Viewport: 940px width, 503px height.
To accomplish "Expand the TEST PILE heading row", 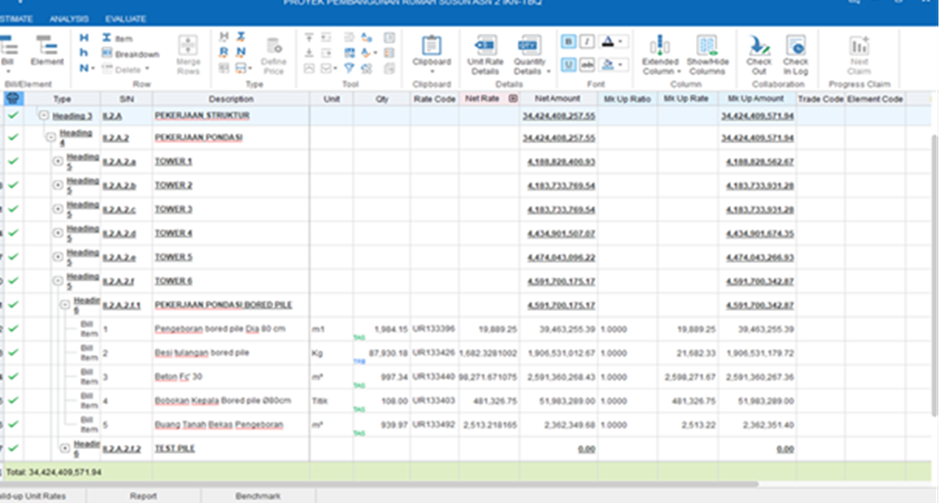I will click(64, 449).
